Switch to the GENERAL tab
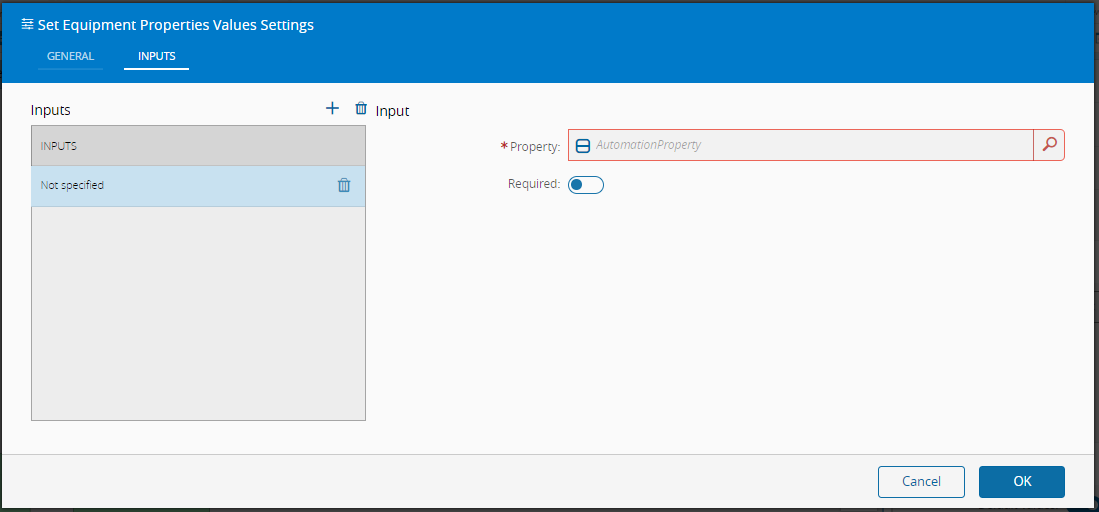1099x512 pixels. tap(70, 56)
